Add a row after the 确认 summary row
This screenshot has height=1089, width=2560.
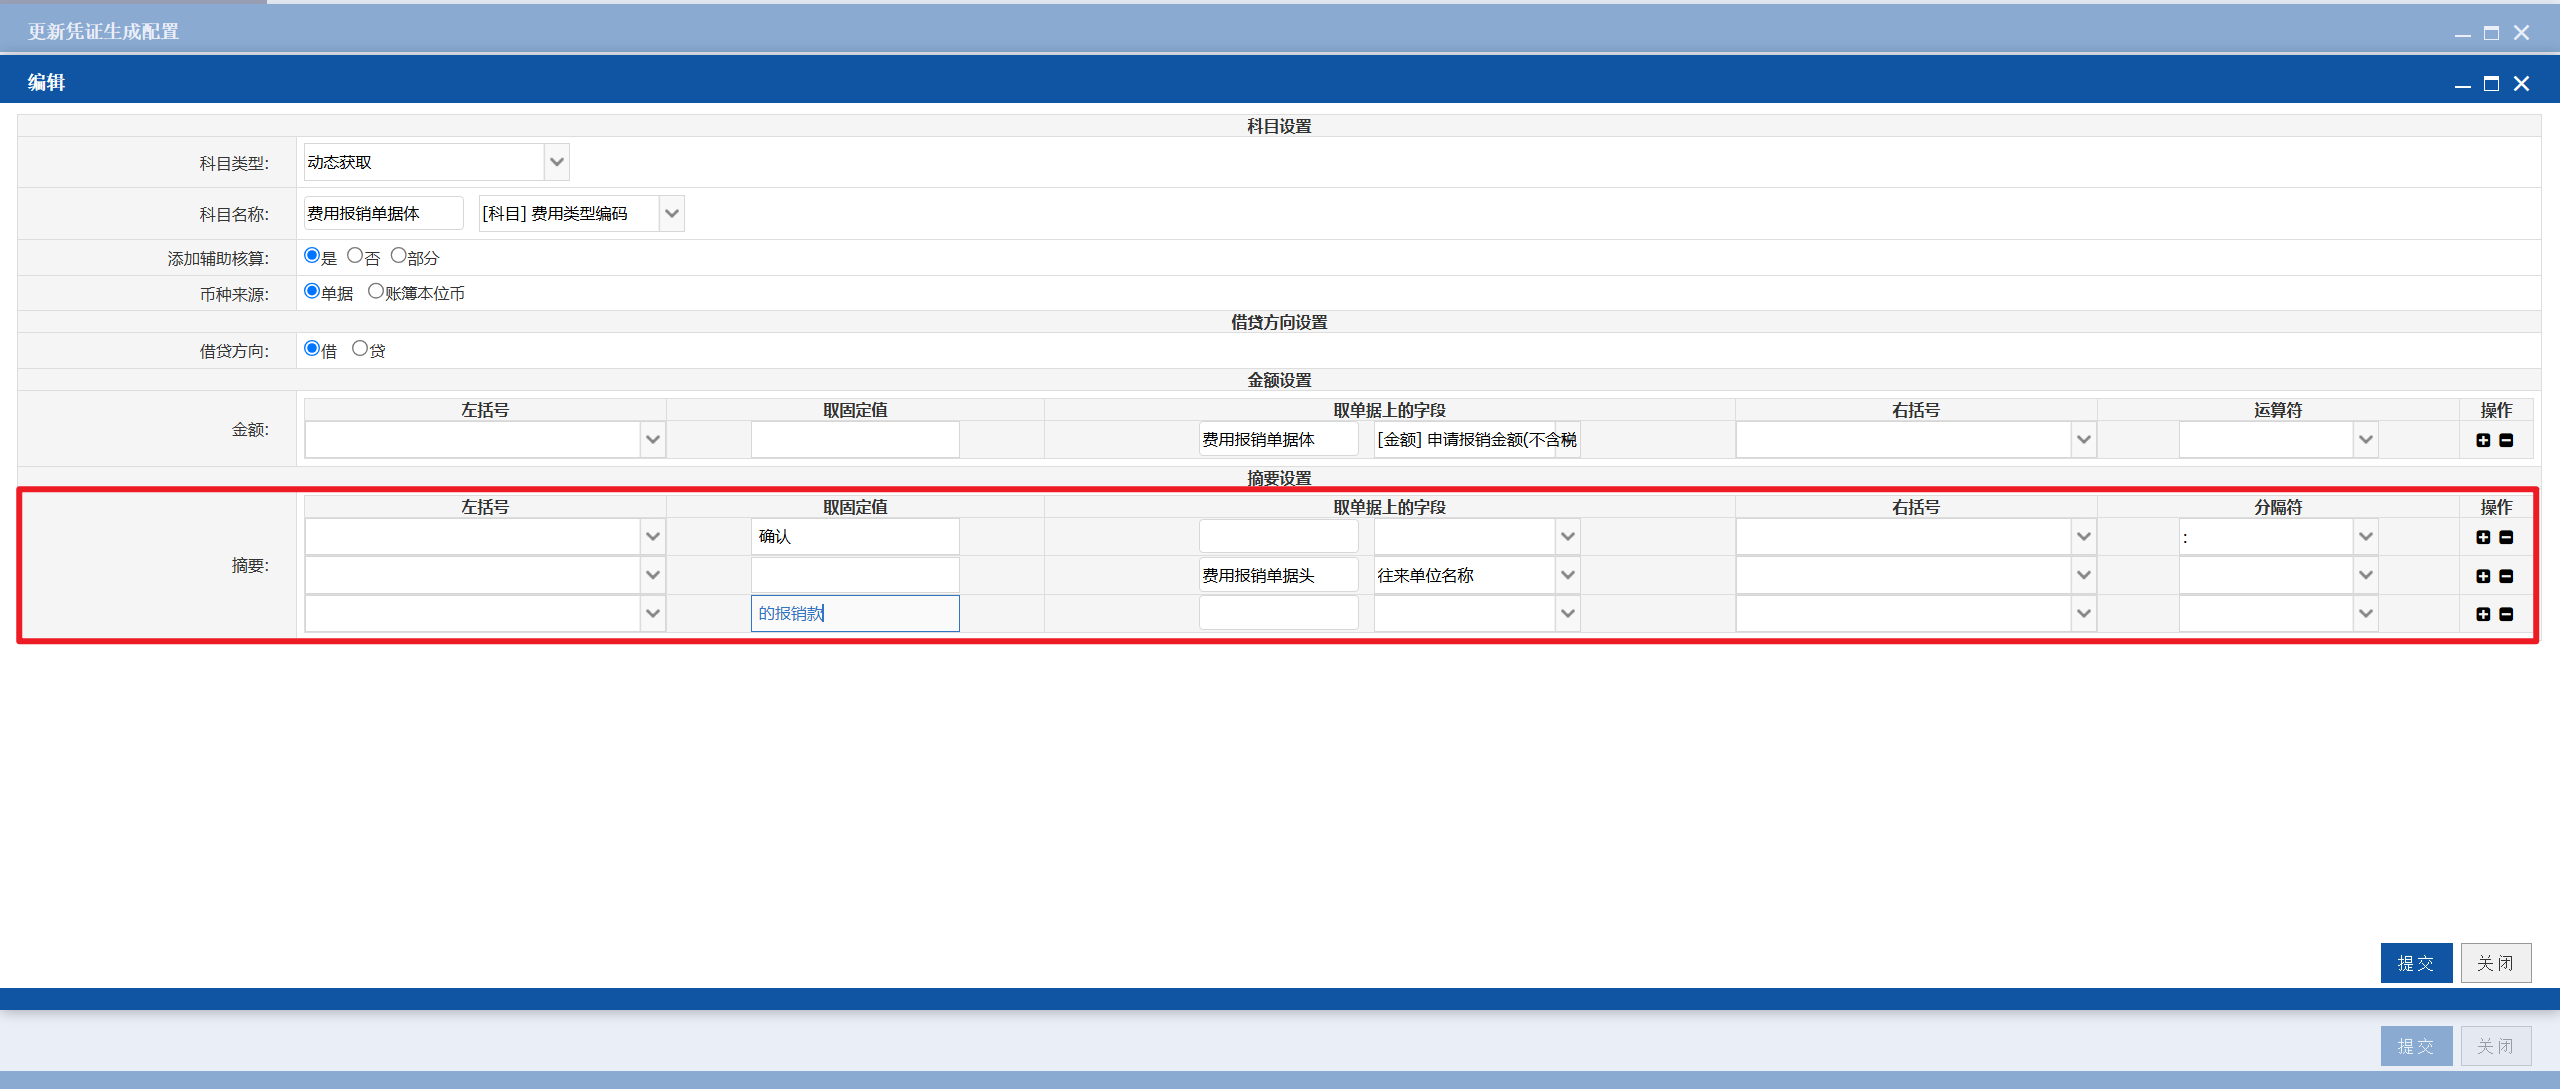pyautogui.click(x=2483, y=537)
